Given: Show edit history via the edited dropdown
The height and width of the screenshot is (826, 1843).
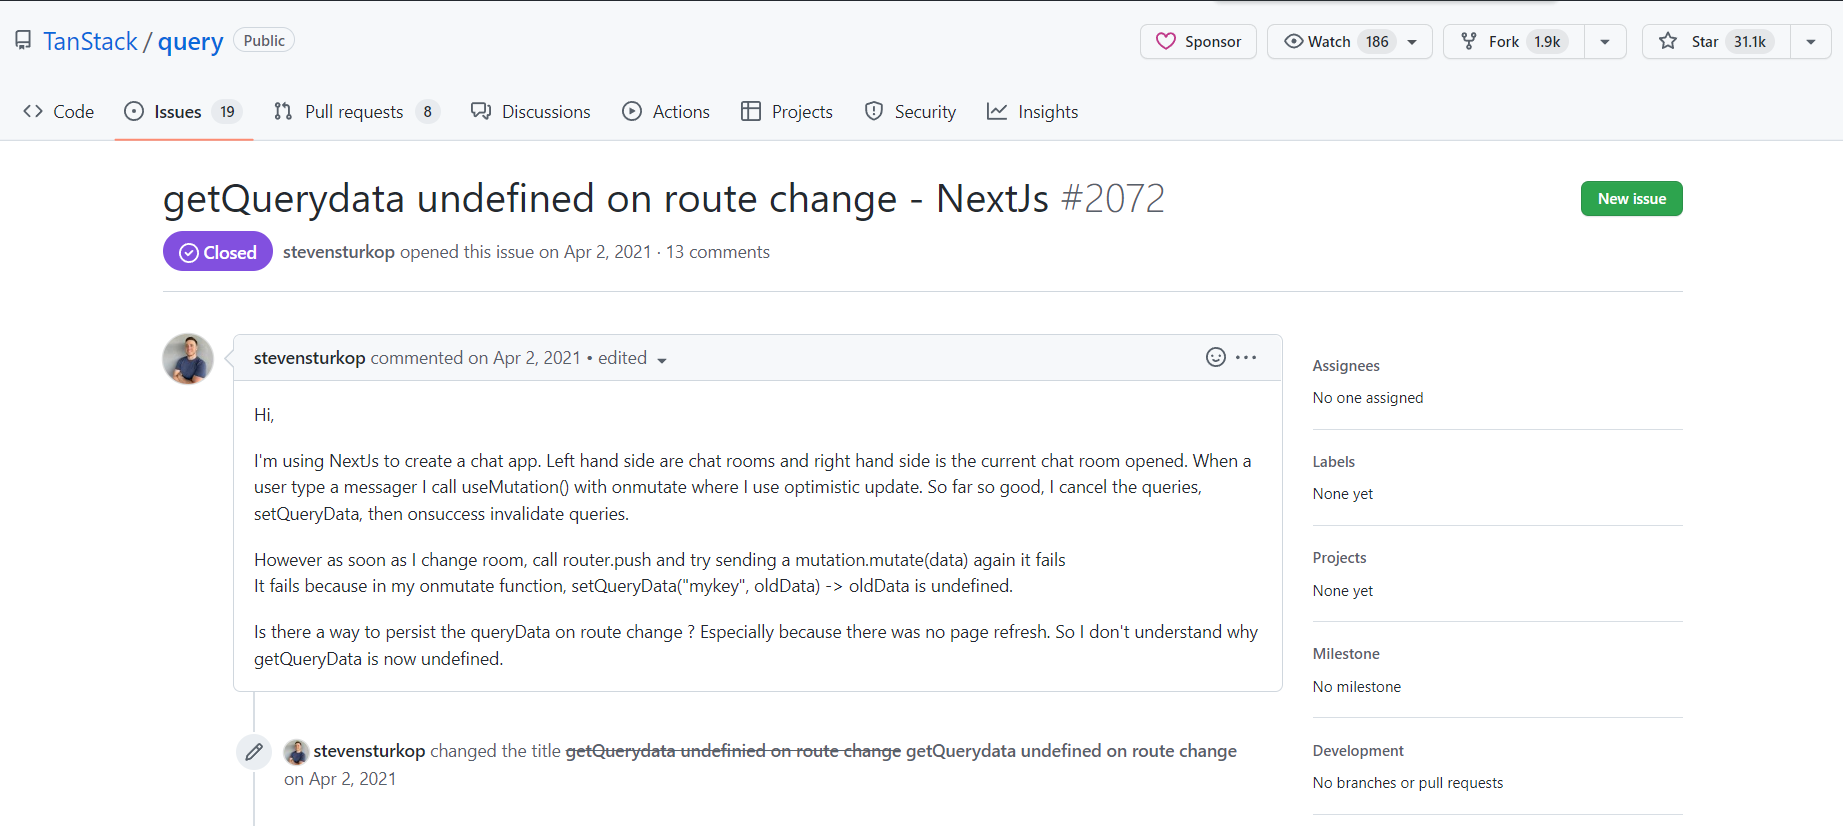Looking at the screenshot, I should pos(633,358).
